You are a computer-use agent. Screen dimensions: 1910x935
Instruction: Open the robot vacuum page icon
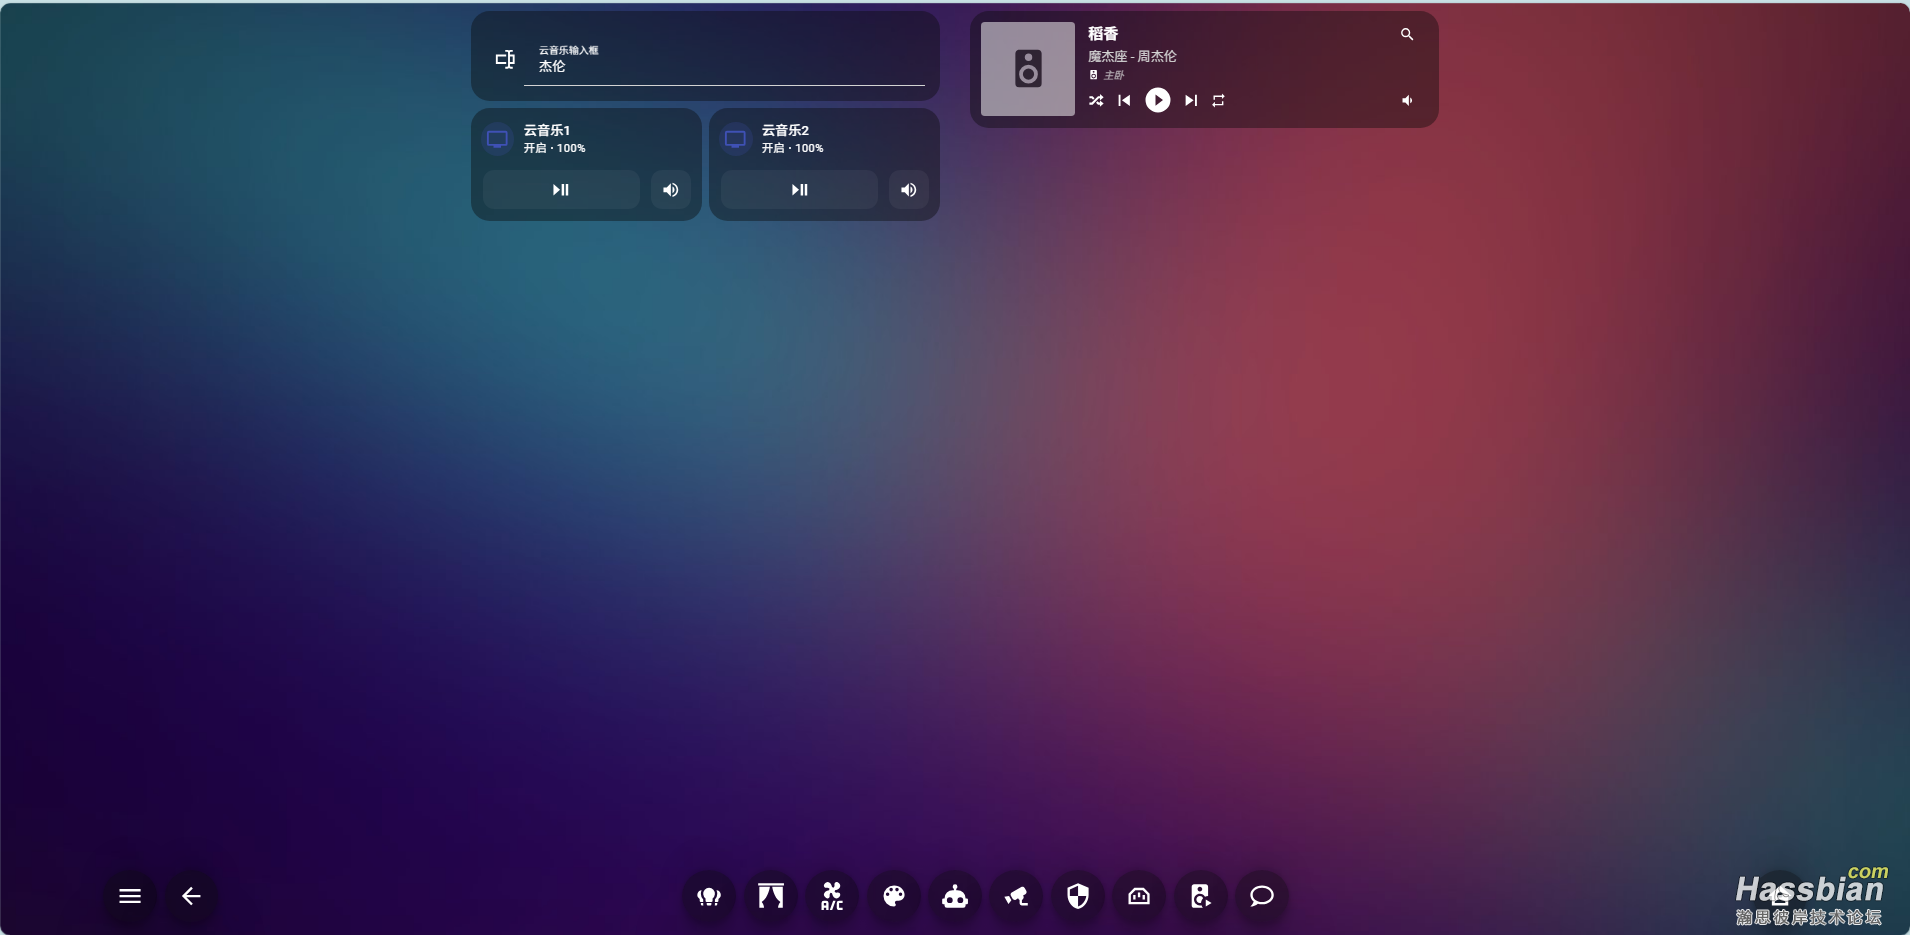pyautogui.click(x=955, y=896)
